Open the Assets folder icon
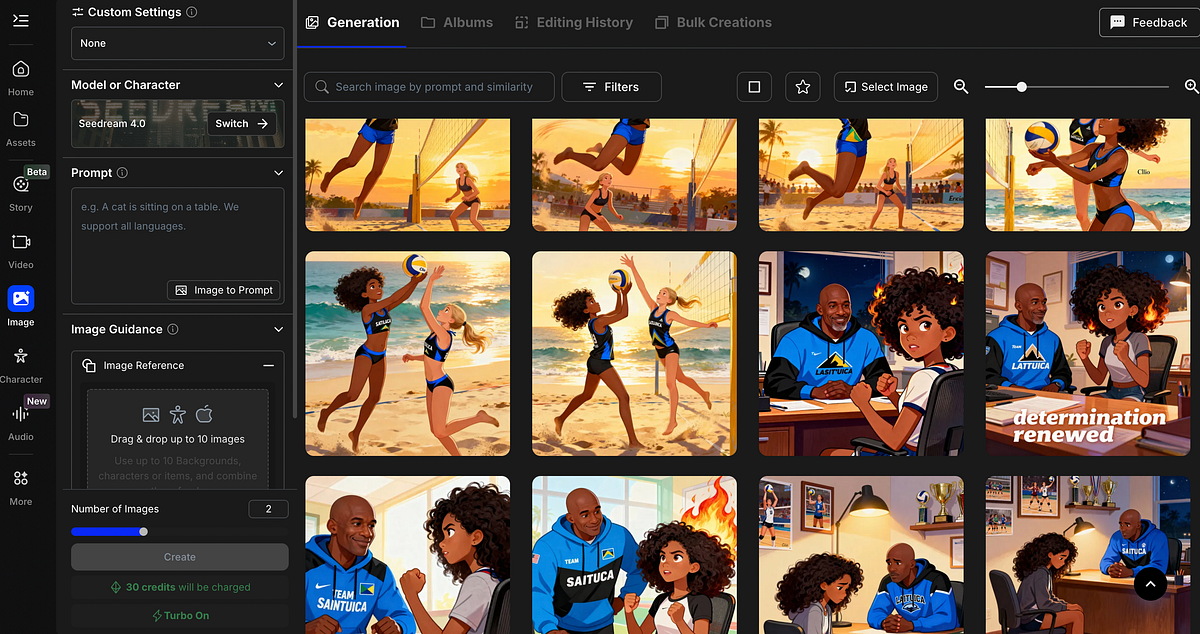Viewport: 1200px width, 634px height. point(20,127)
